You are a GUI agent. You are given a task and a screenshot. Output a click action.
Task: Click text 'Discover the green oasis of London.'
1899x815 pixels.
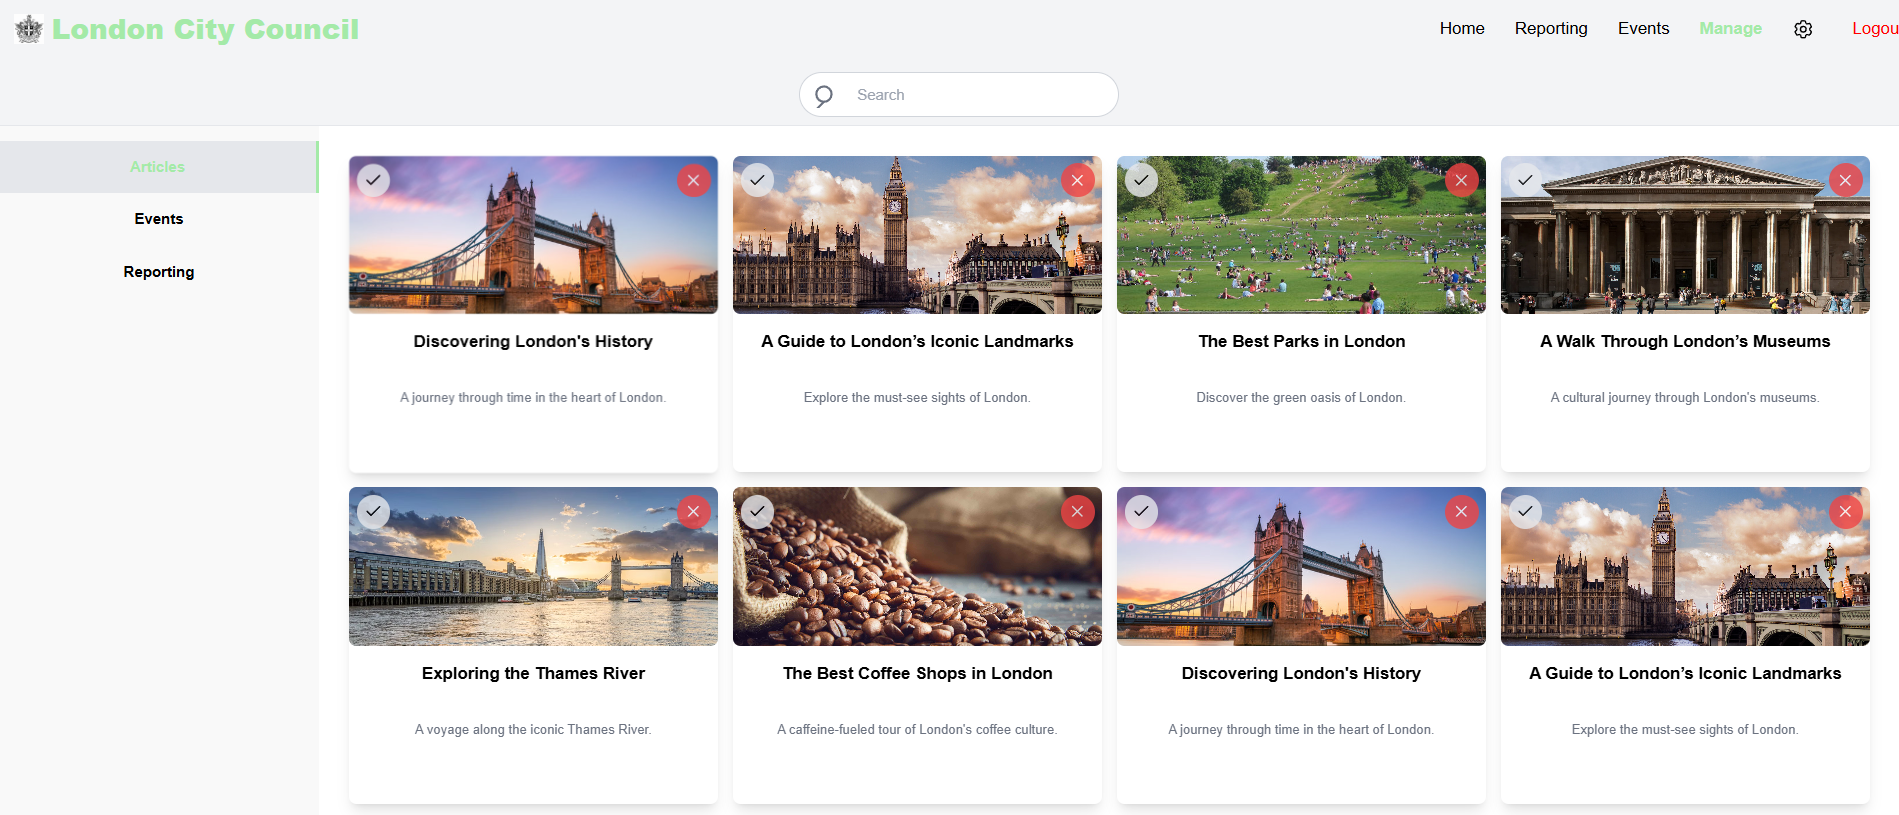1301,397
